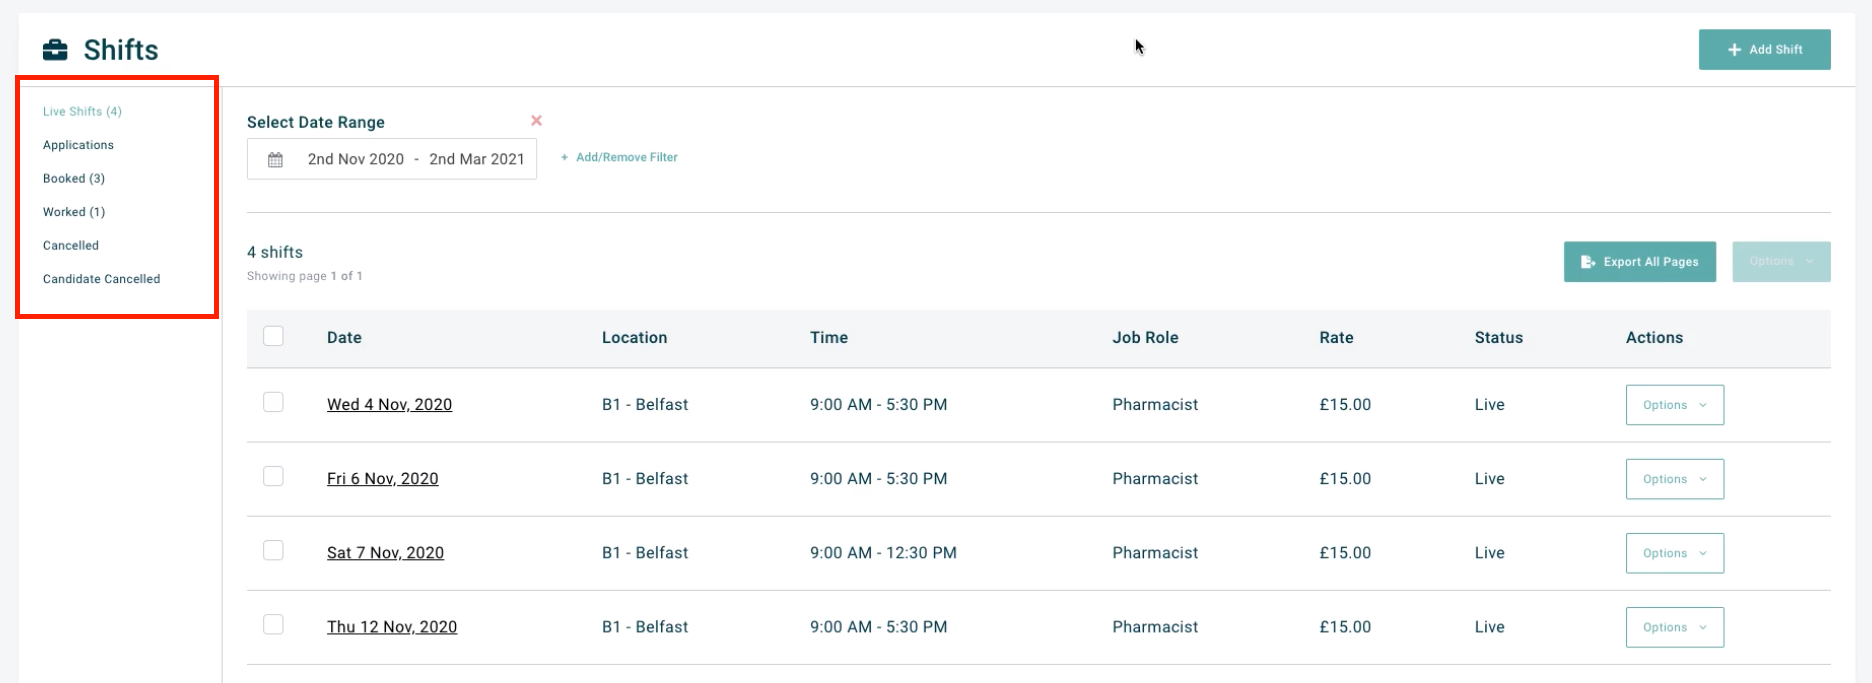This screenshot has width=1872, height=683.
Task: Click the Export All Pages button
Action: tap(1639, 262)
